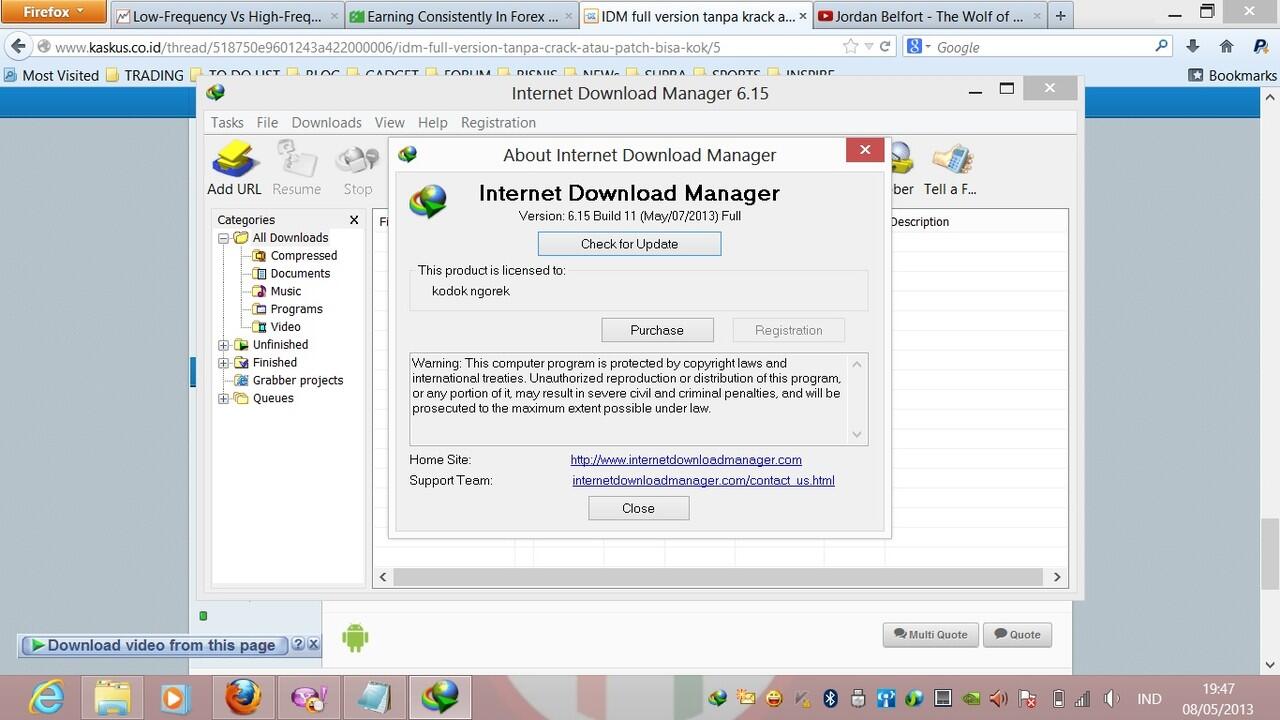Click the Tell a Friend toolbar icon
The image size is (1280, 720).
pyautogui.click(x=951, y=160)
